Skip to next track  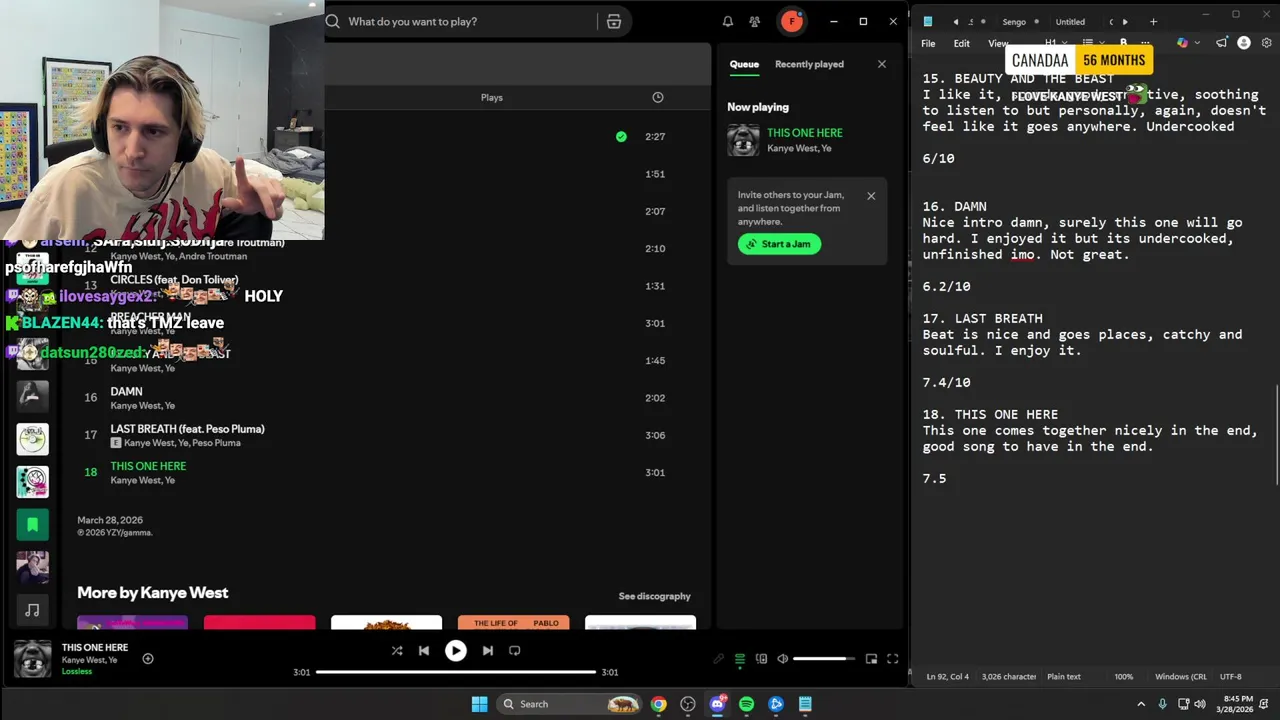tap(488, 650)
